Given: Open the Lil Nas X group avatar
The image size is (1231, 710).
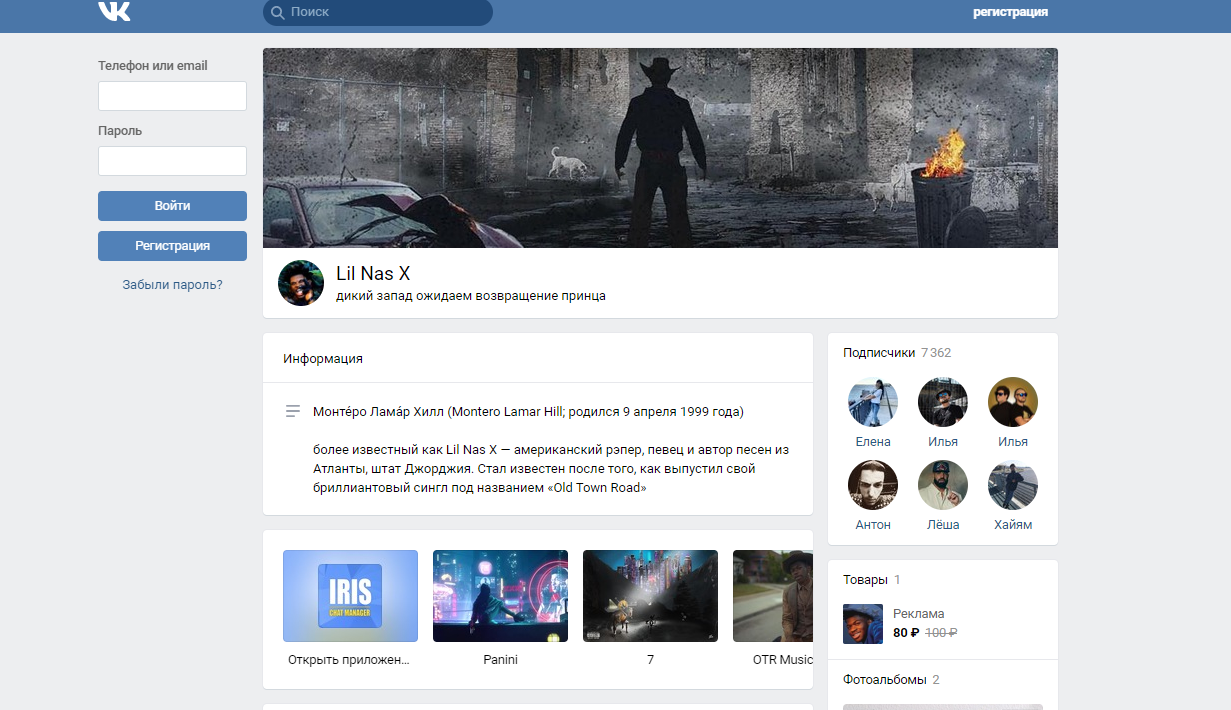Looking at the screenshot, I should pyautogui.click(x=301, y=283).
